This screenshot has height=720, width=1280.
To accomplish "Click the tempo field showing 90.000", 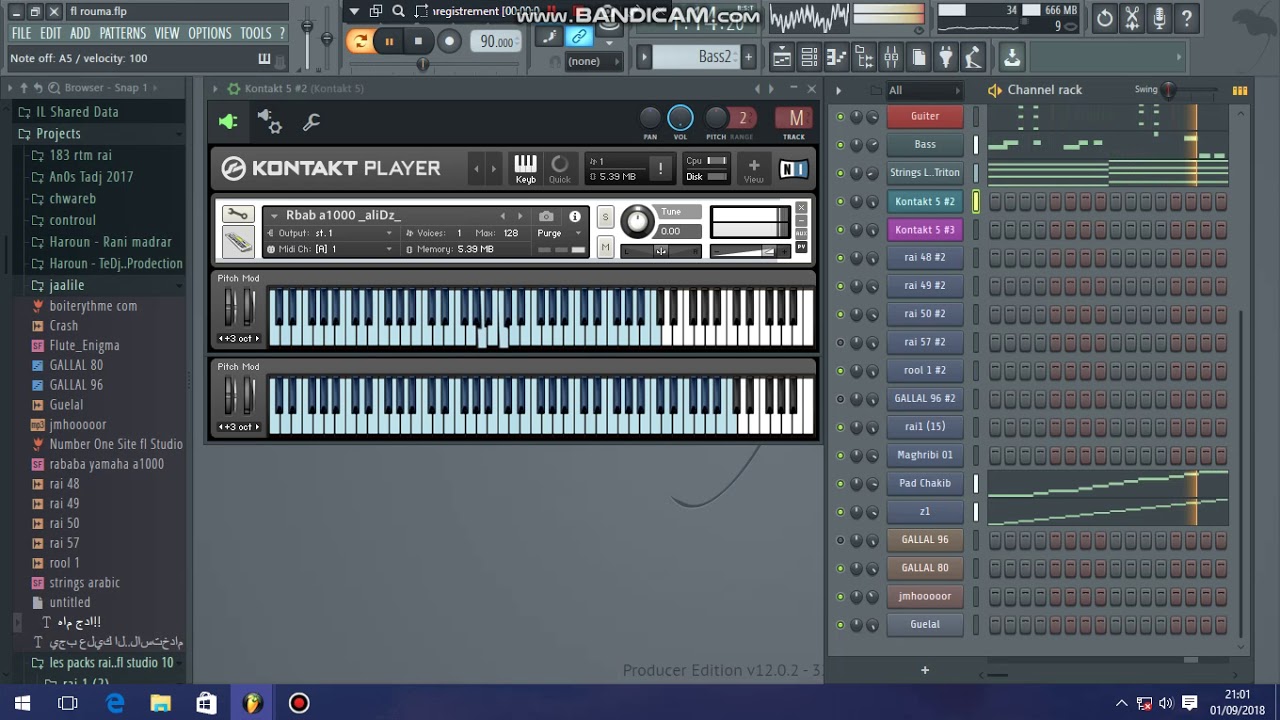I will tap(496, 41).
